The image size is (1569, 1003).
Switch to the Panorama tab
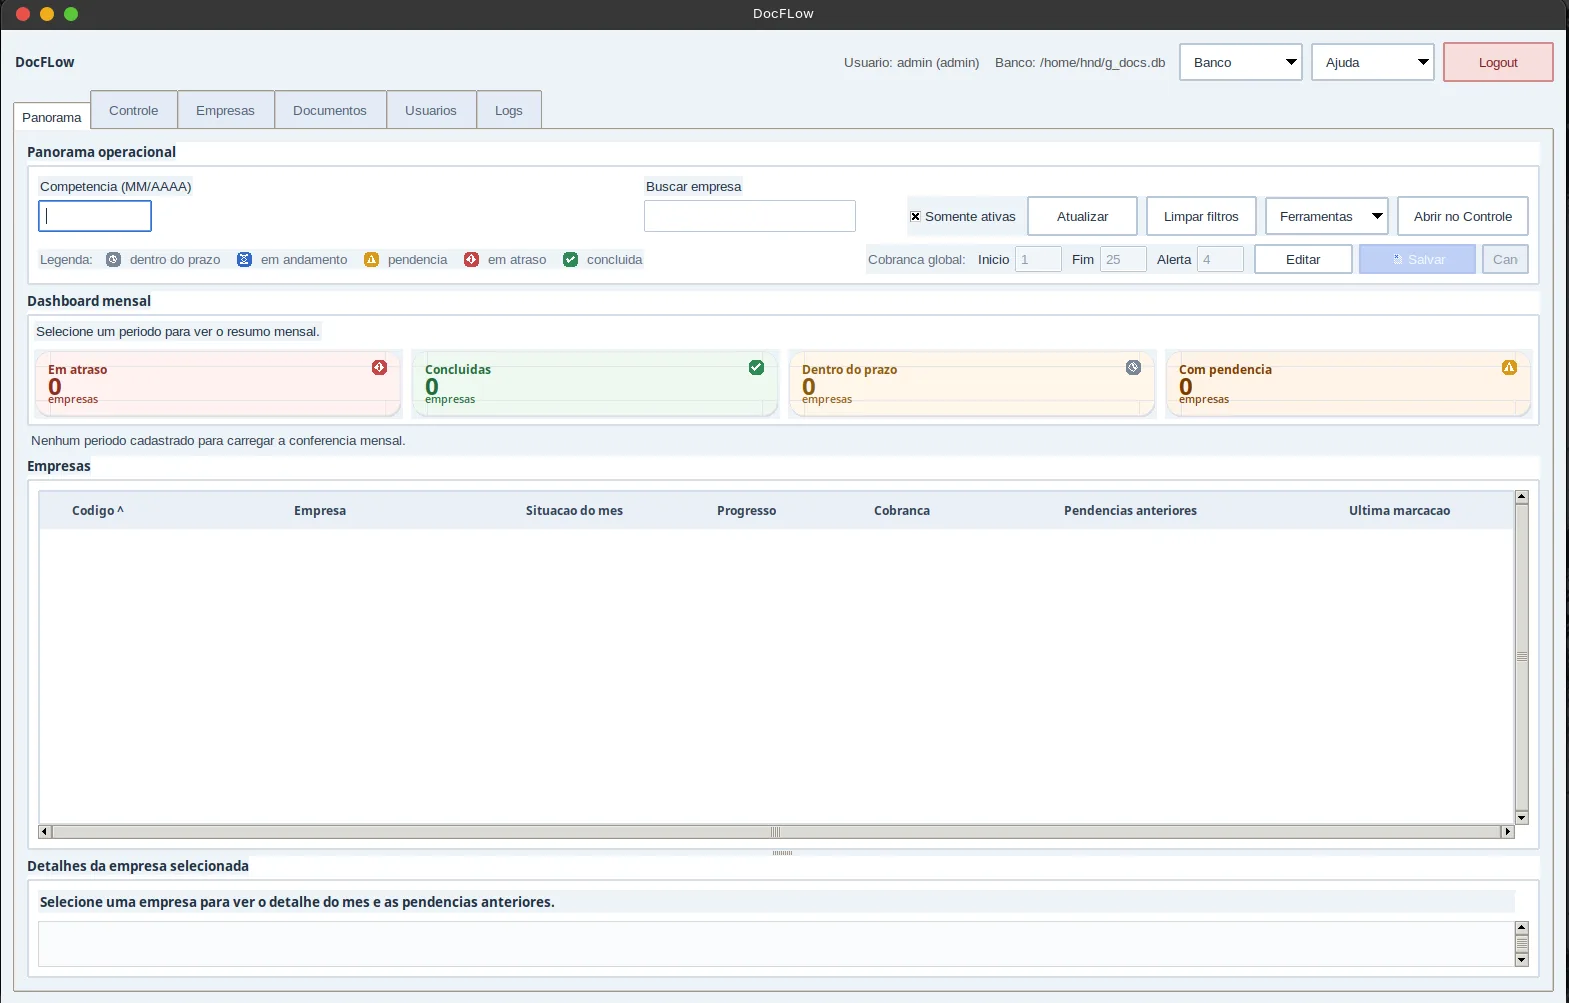[x=52, y=117]
